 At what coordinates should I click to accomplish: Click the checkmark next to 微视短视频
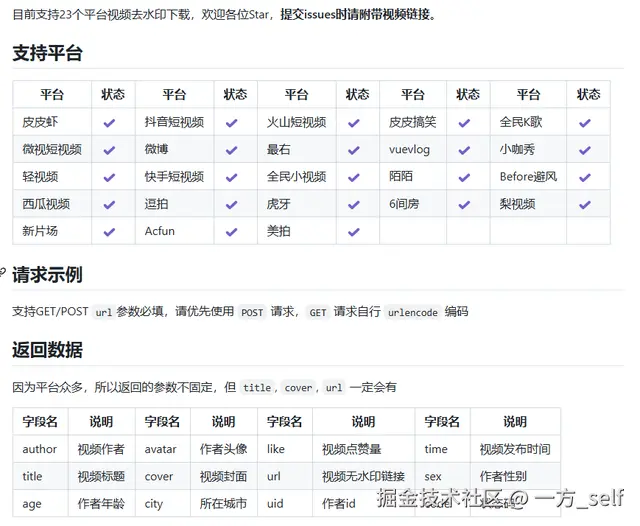point(109,150)
